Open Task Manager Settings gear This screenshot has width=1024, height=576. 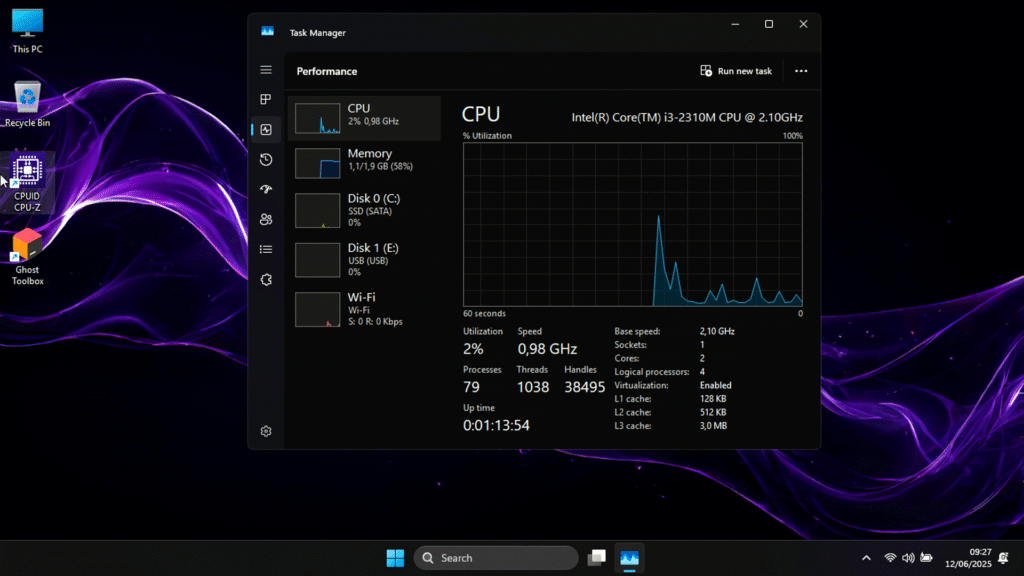click(266, 431)
